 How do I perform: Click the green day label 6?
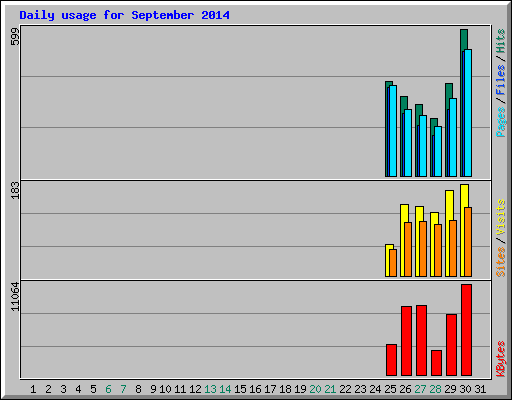click(108, 389)
